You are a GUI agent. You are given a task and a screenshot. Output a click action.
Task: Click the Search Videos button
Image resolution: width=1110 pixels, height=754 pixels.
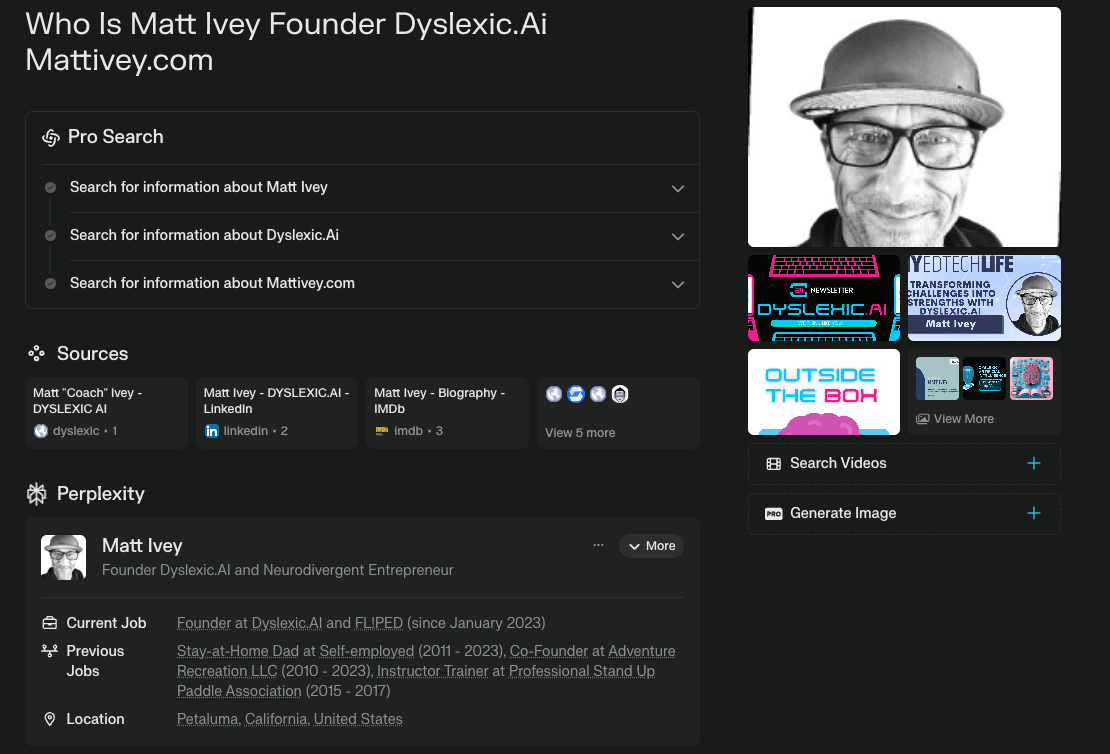[x=904, y=464]
